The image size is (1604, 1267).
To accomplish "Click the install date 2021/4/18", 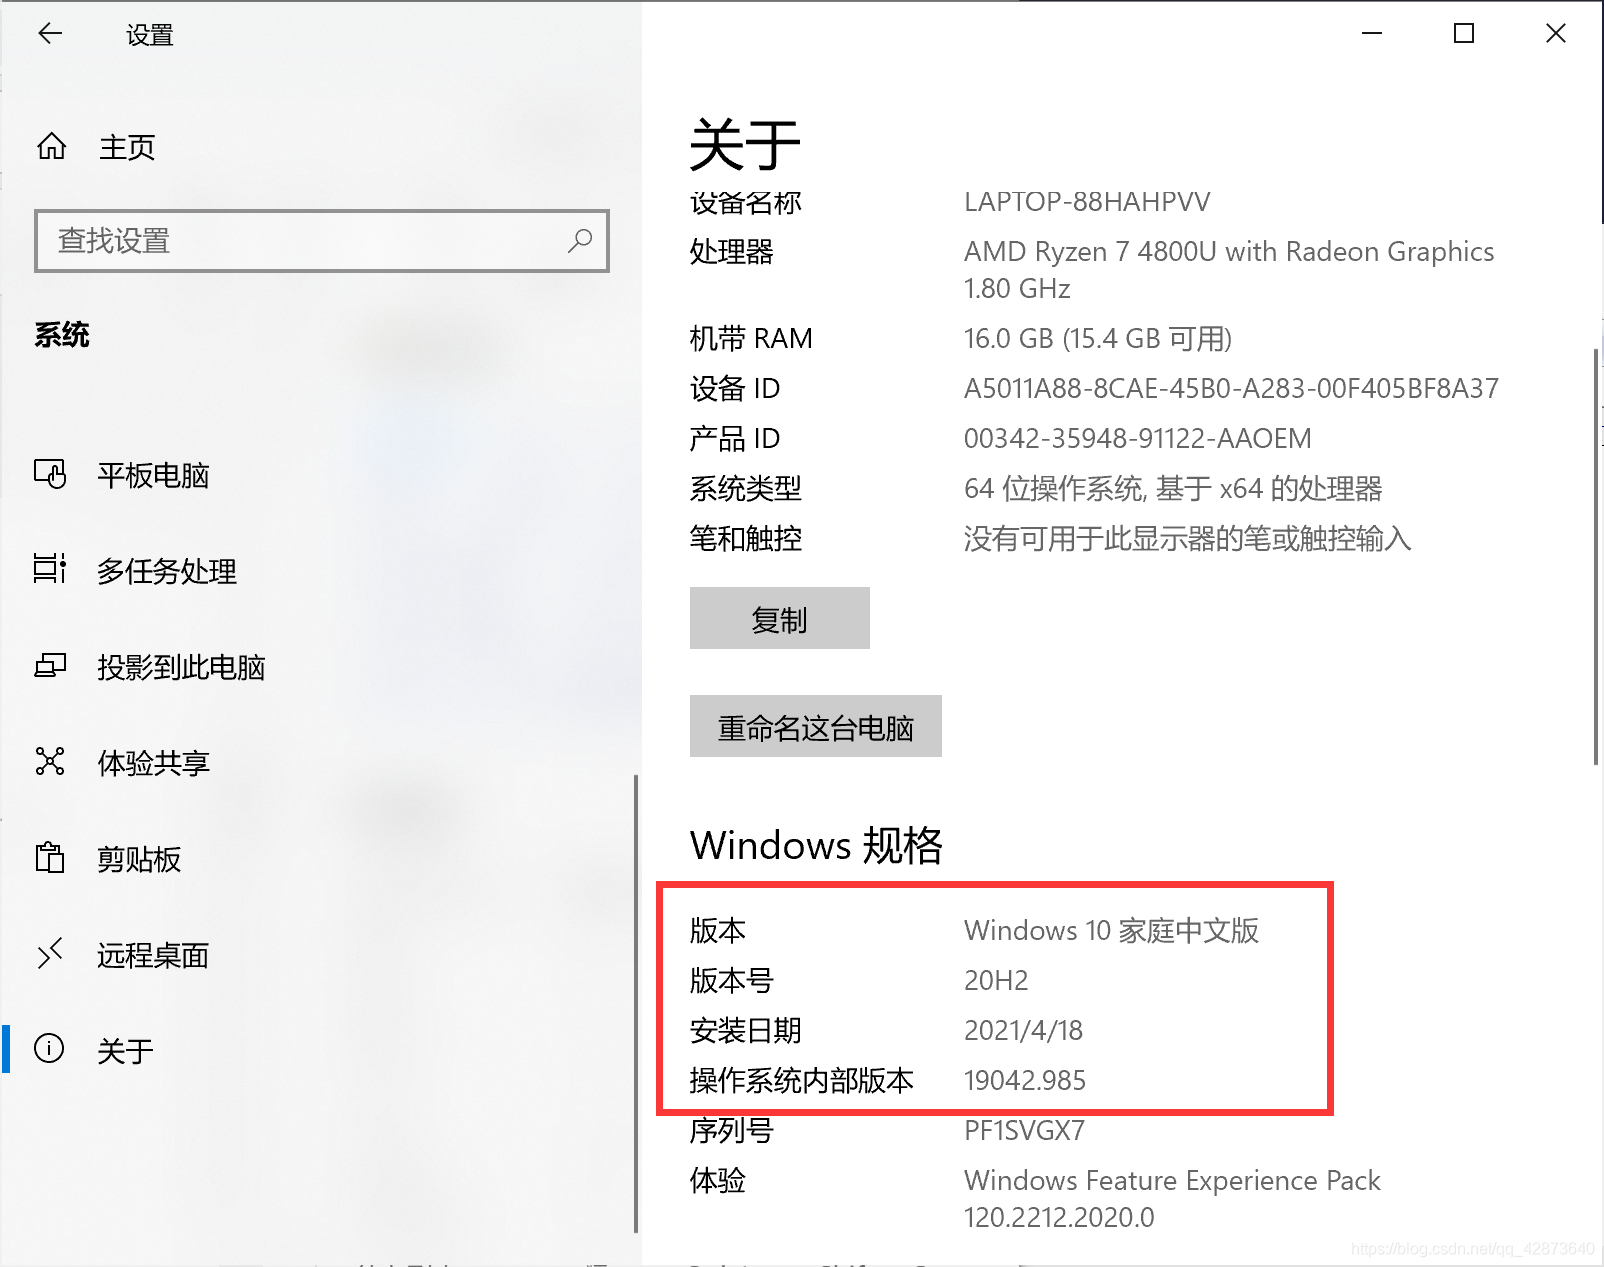I will (x=1023, y=1030).
